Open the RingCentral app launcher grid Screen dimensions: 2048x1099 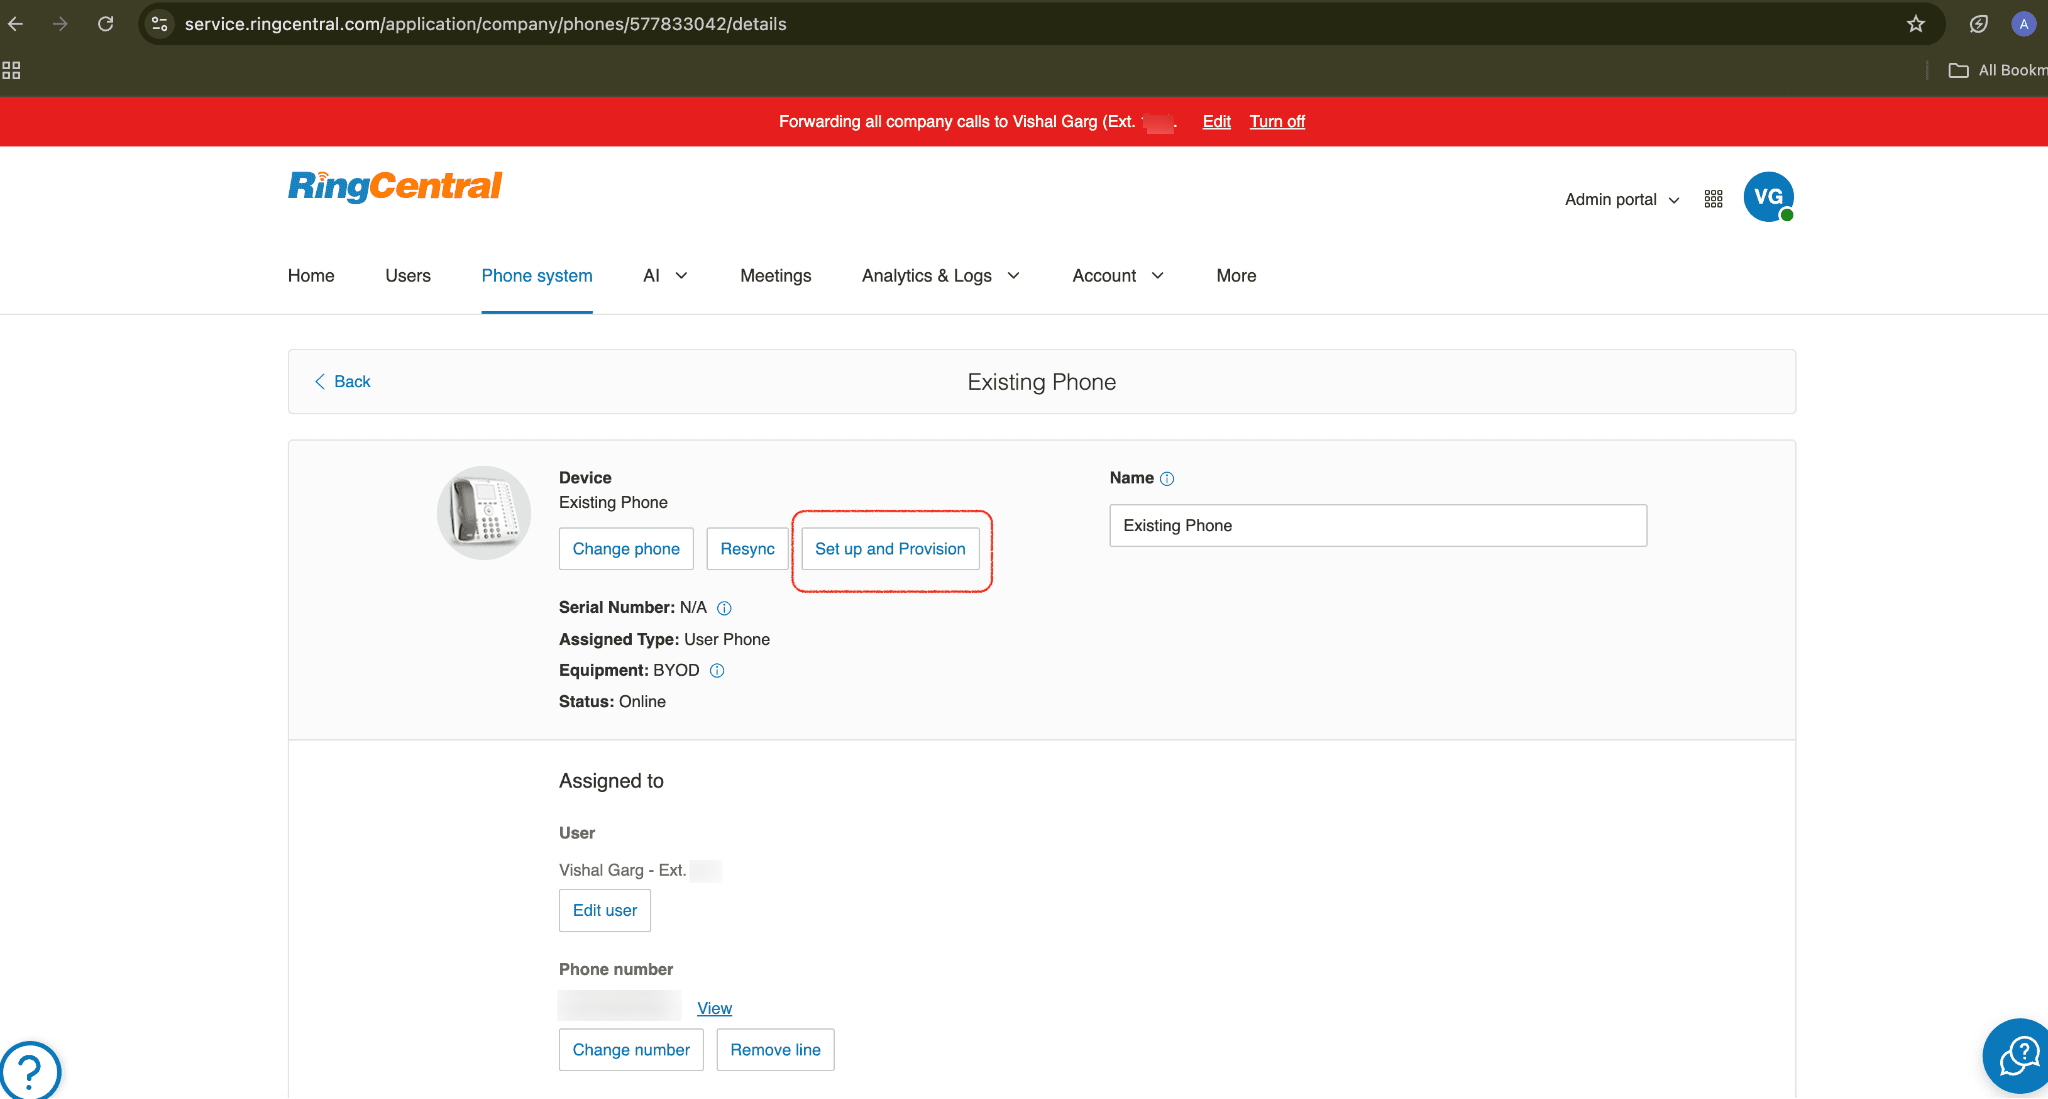click(1713, 199)
